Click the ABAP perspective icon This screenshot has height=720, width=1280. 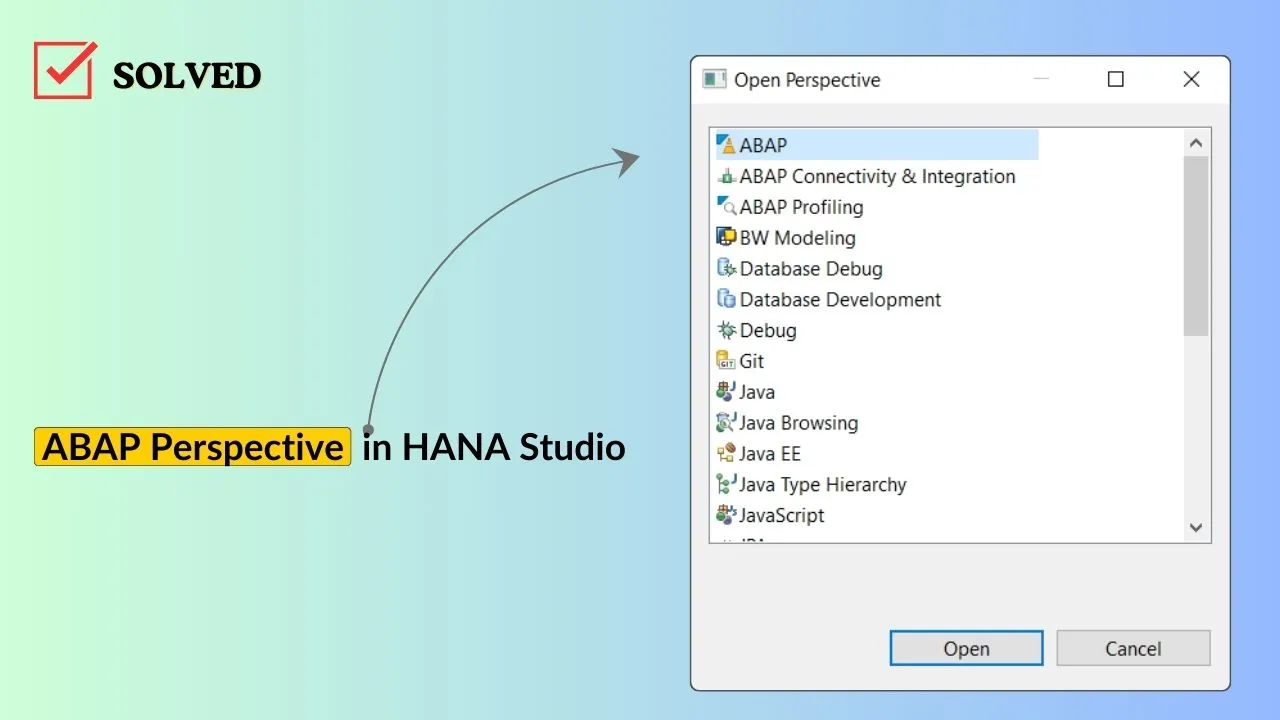pos(727,145)
